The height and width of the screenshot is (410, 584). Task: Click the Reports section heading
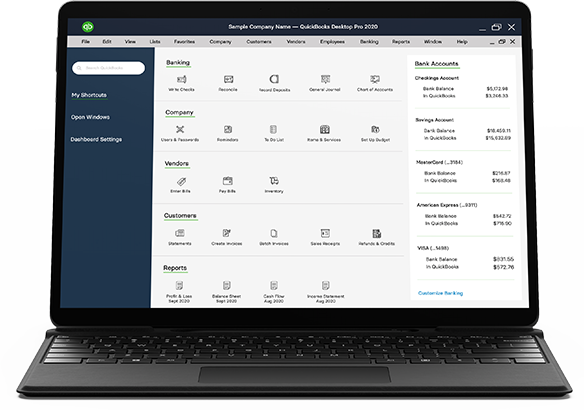click(175, 268)
